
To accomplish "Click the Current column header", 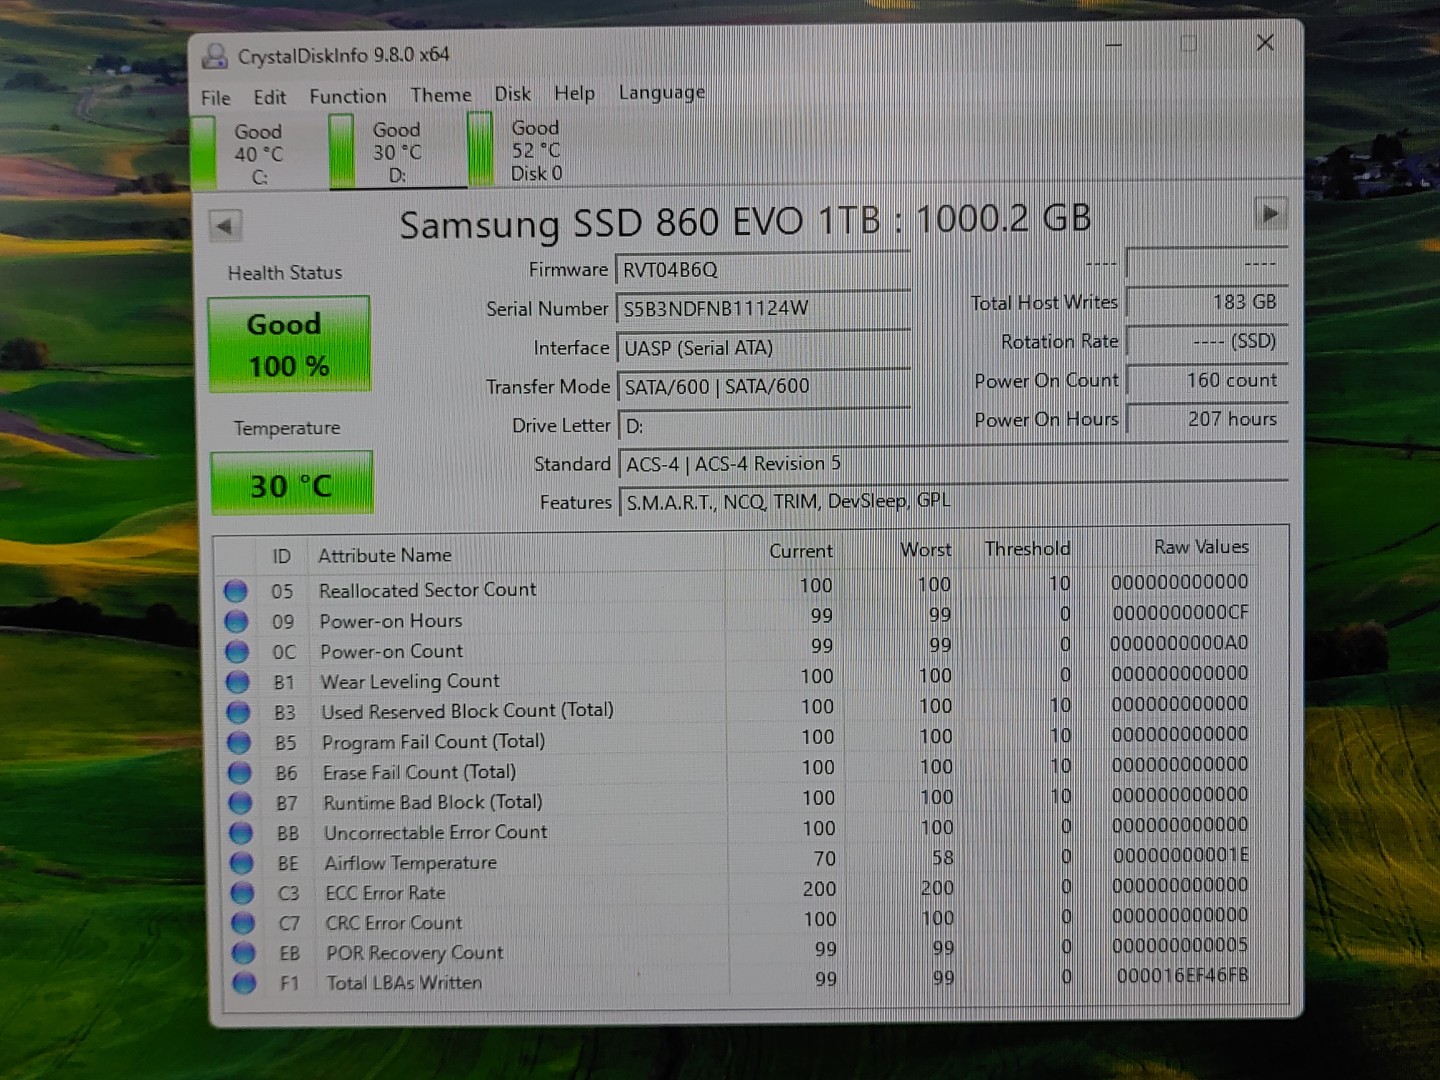I will tap(800, 551).
